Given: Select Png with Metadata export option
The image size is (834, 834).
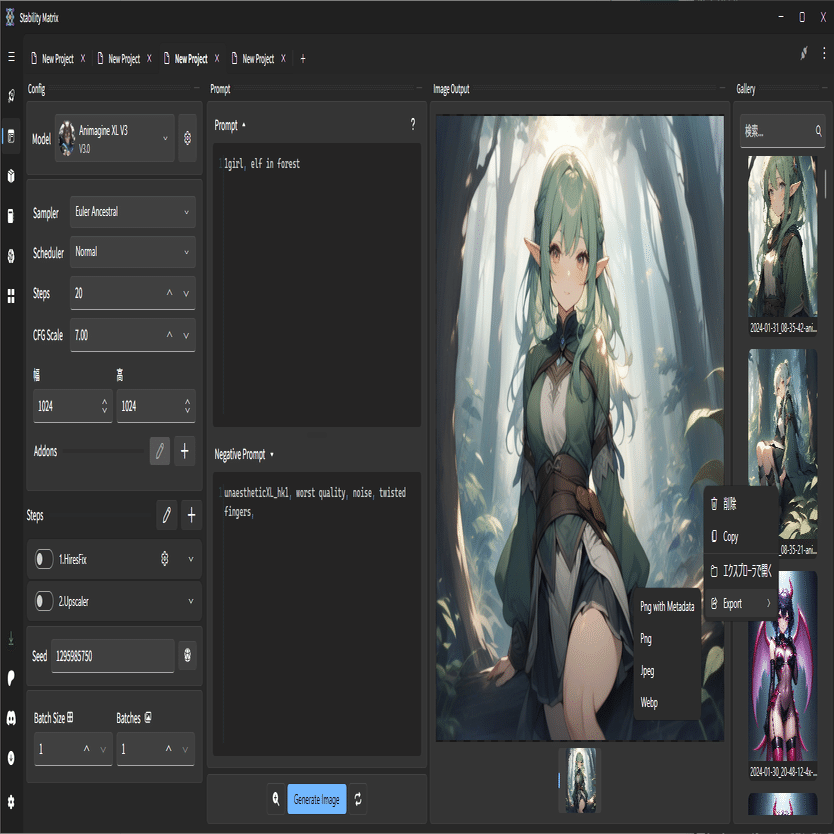Looking at the screenshot, I should (667, 606).
